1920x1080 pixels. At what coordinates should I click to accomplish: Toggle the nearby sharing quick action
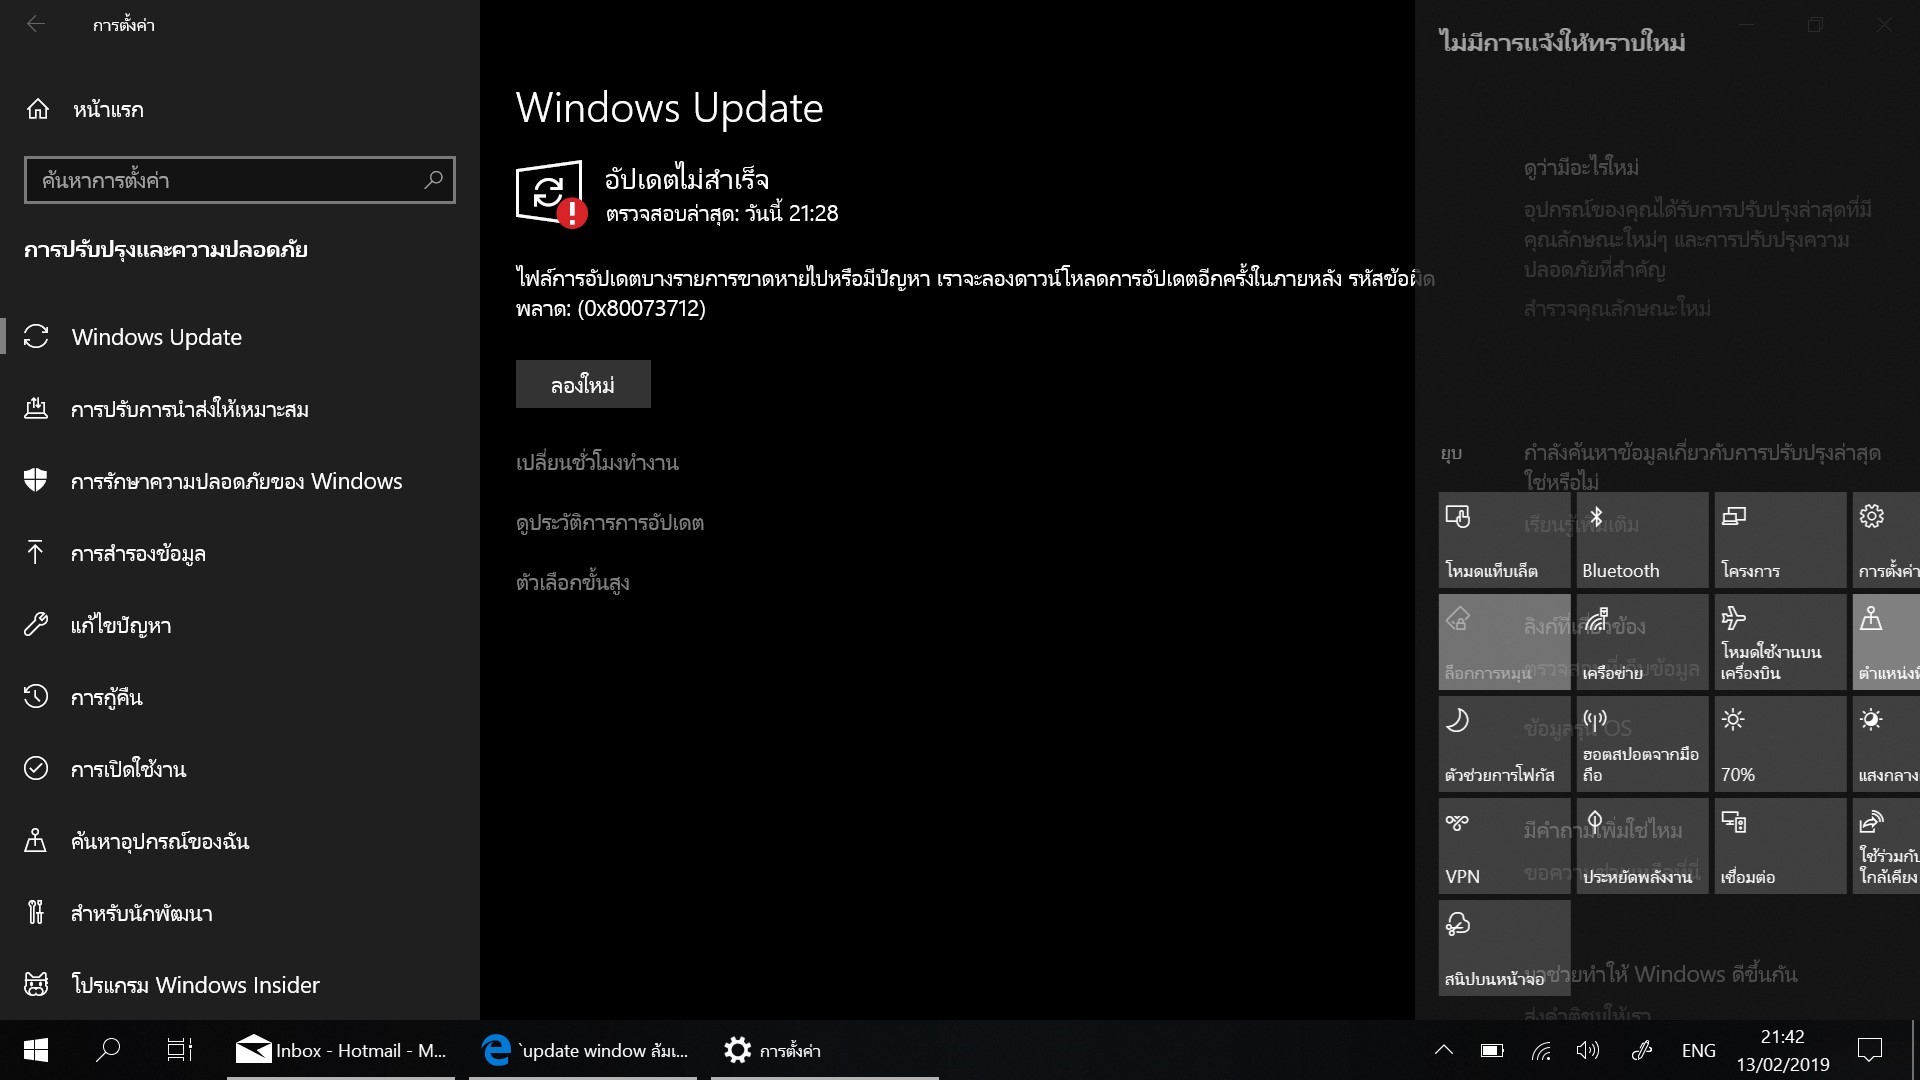click(x=1886, y=846)
